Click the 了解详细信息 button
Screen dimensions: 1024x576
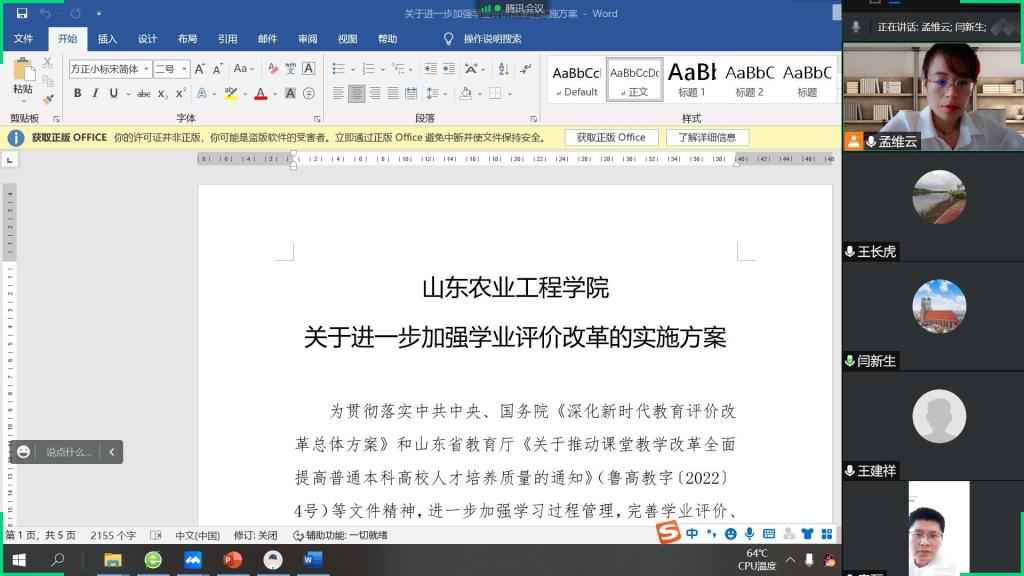click(x=707, y=137)
